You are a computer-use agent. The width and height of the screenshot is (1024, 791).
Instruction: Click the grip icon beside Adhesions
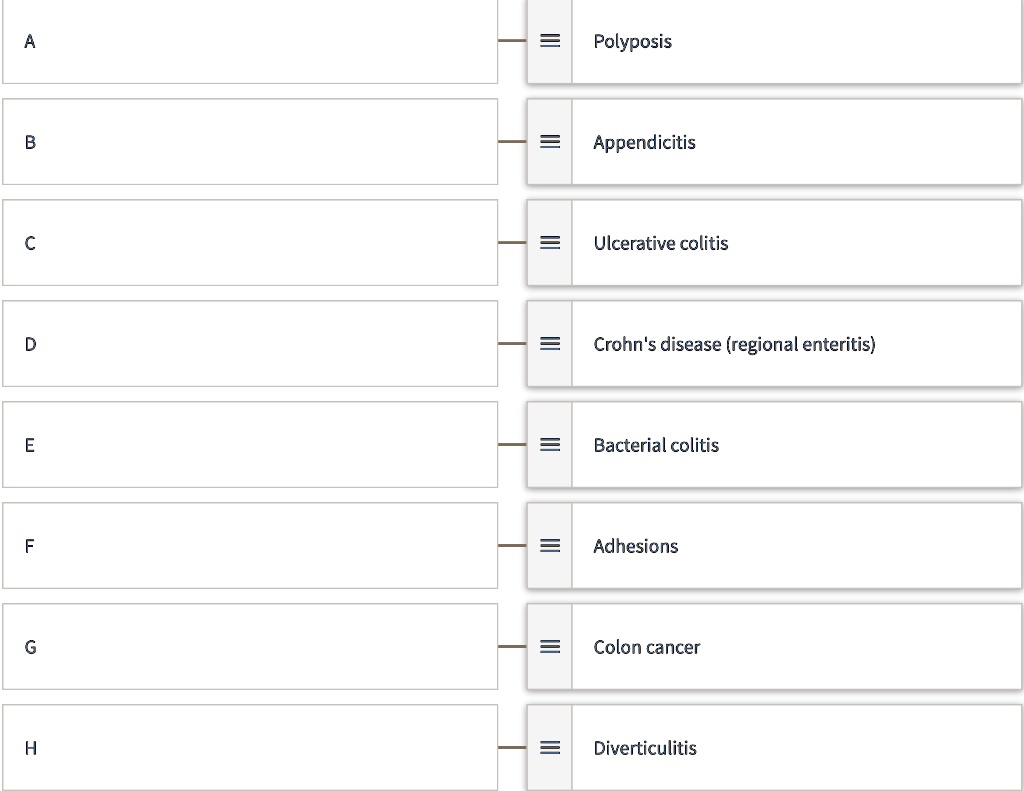pos(549,546)
